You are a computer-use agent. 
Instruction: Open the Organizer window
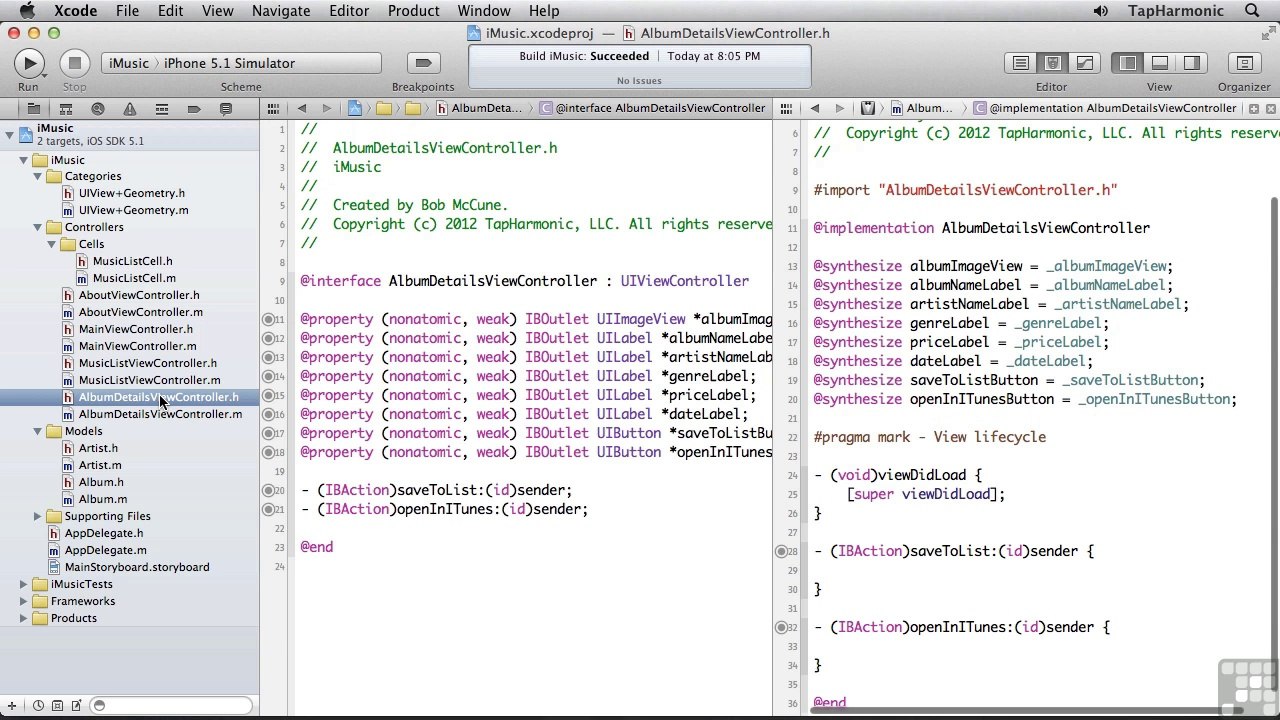(x=1244, y=63)
